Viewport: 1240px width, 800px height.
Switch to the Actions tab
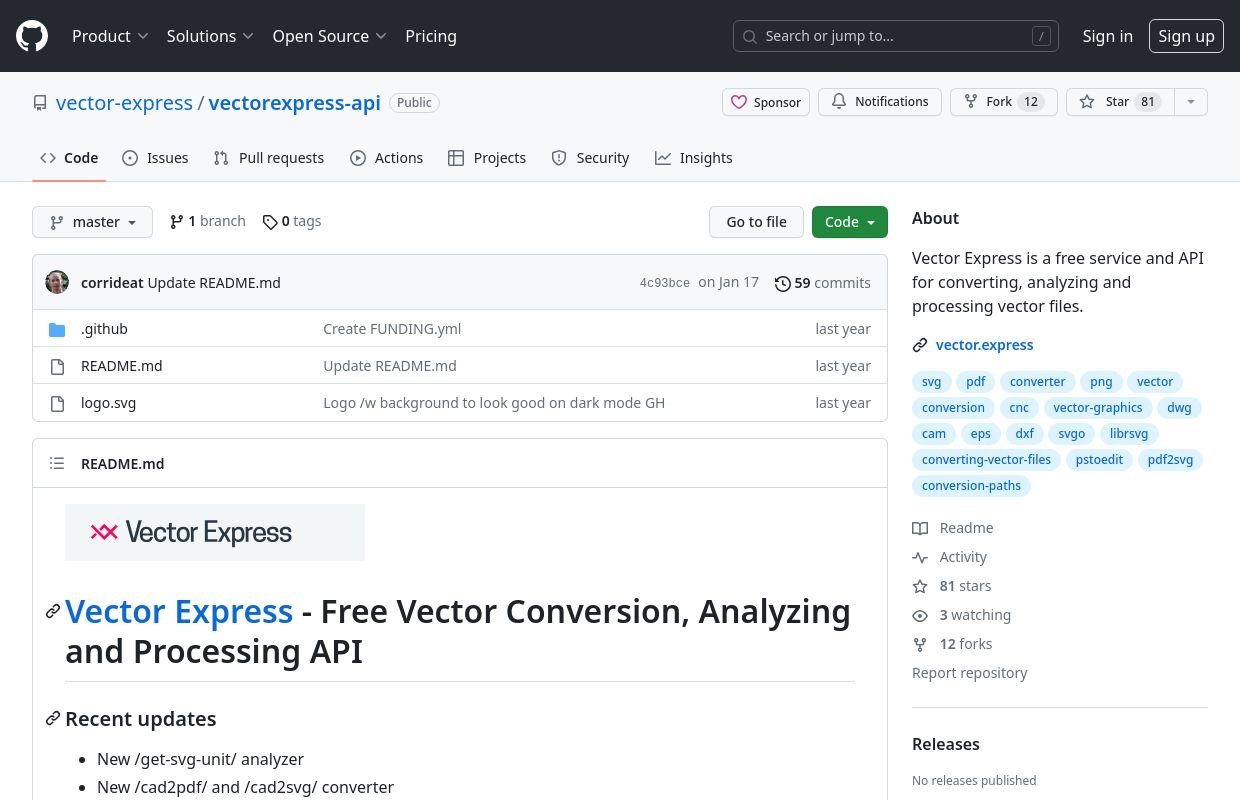click(387, 158)
